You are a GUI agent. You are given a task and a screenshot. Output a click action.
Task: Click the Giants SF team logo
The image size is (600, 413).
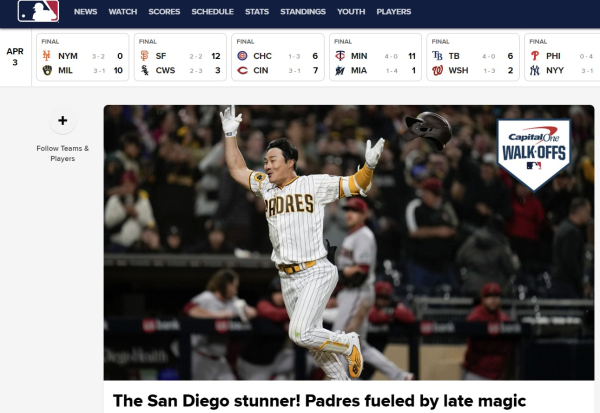pos(144,56)
